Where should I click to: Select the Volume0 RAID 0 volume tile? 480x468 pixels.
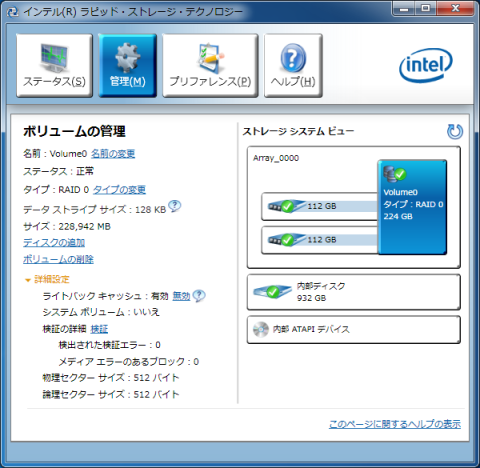tap(412, 207)
